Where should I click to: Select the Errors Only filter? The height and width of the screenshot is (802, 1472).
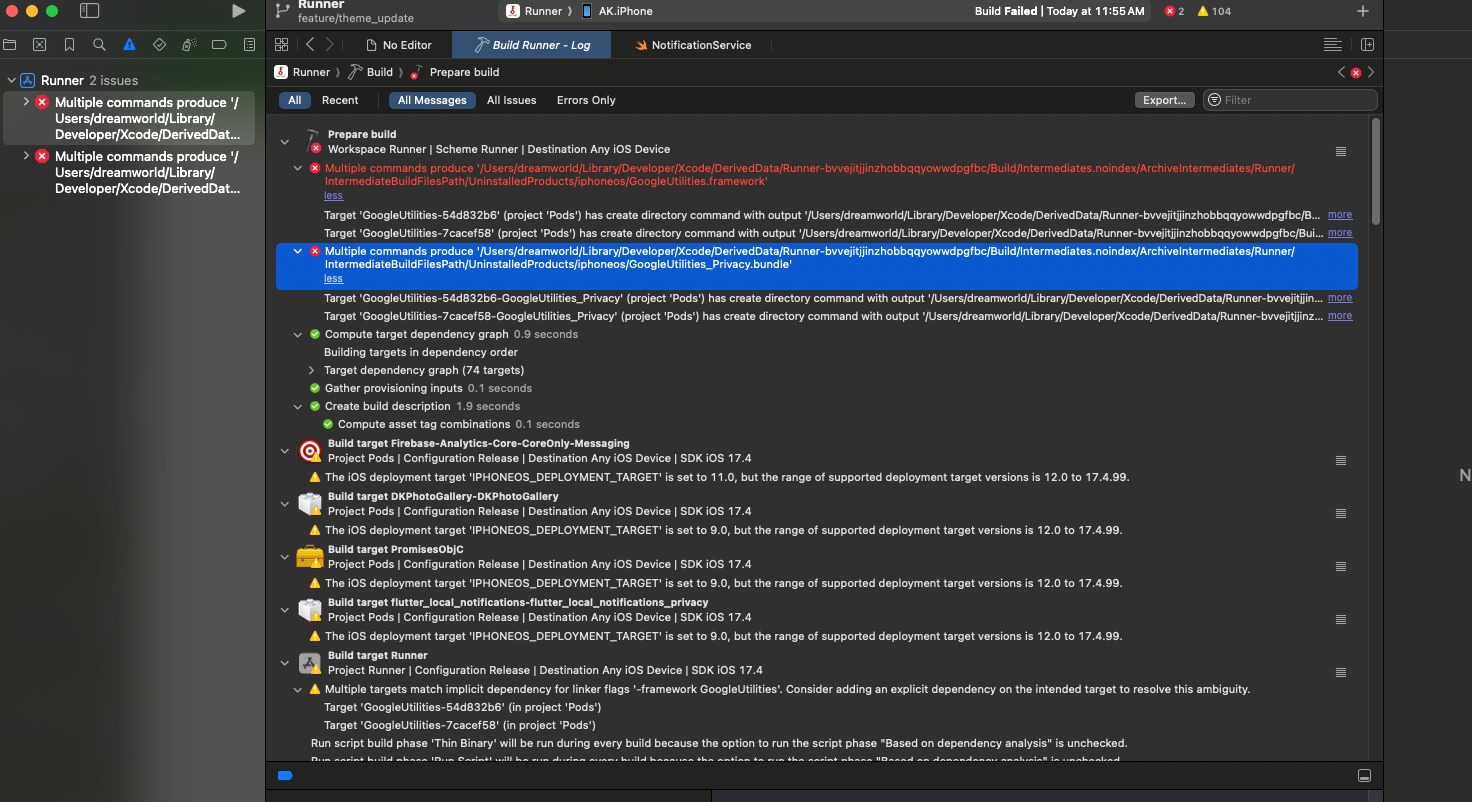tap(586, 100)
